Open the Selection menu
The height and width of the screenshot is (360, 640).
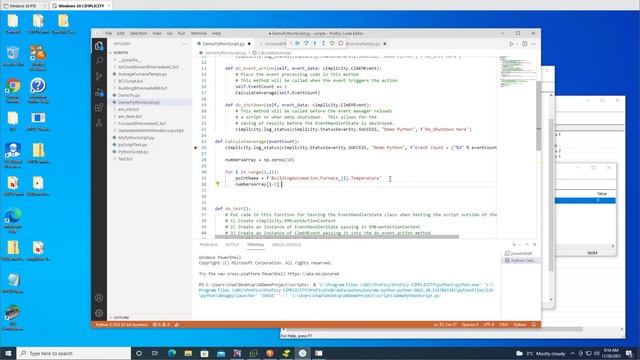[x=138, y=33]
